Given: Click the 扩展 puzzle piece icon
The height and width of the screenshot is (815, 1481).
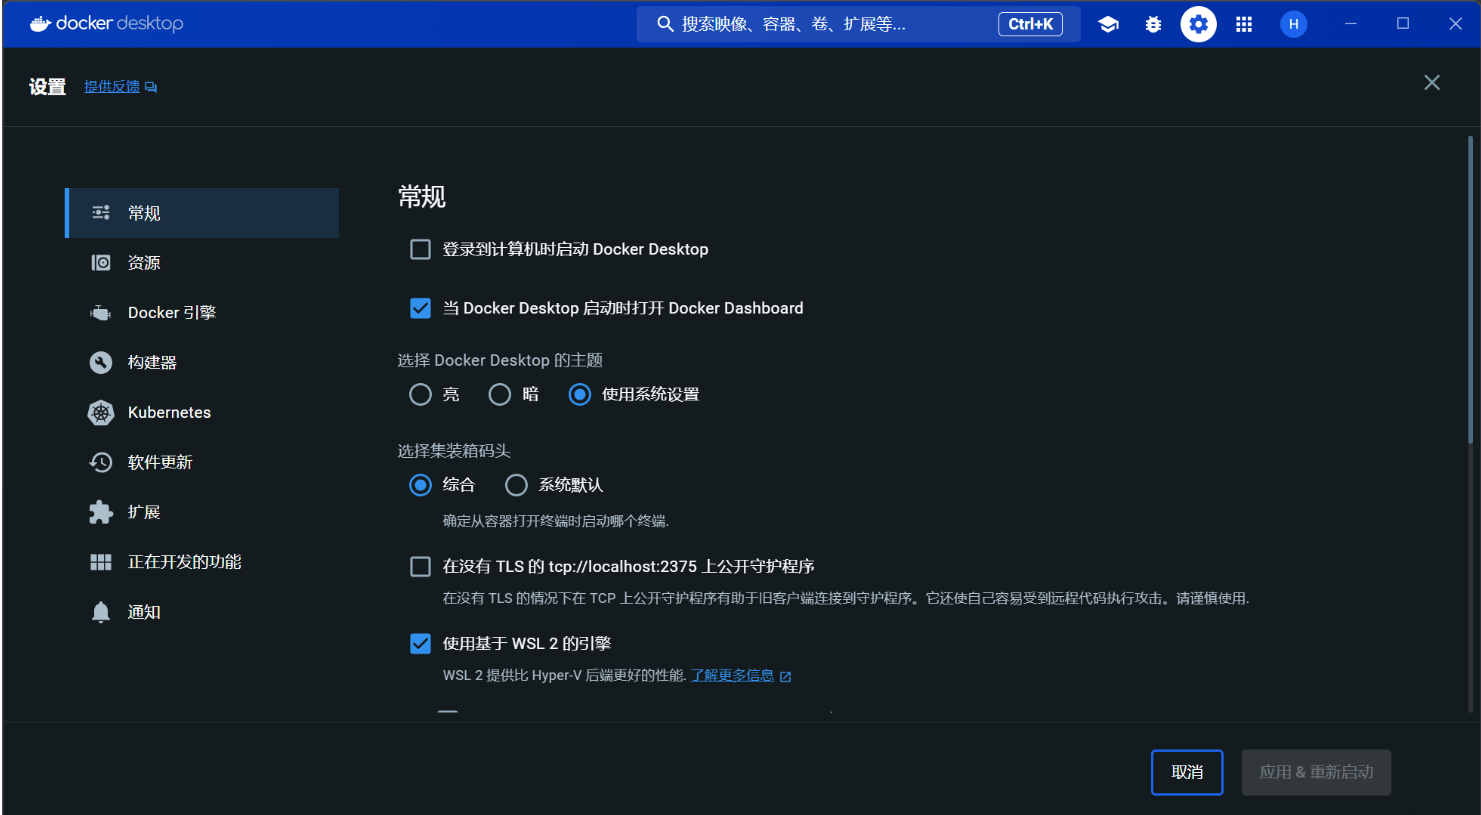Looking at the screenshot, I should (101, 512).
